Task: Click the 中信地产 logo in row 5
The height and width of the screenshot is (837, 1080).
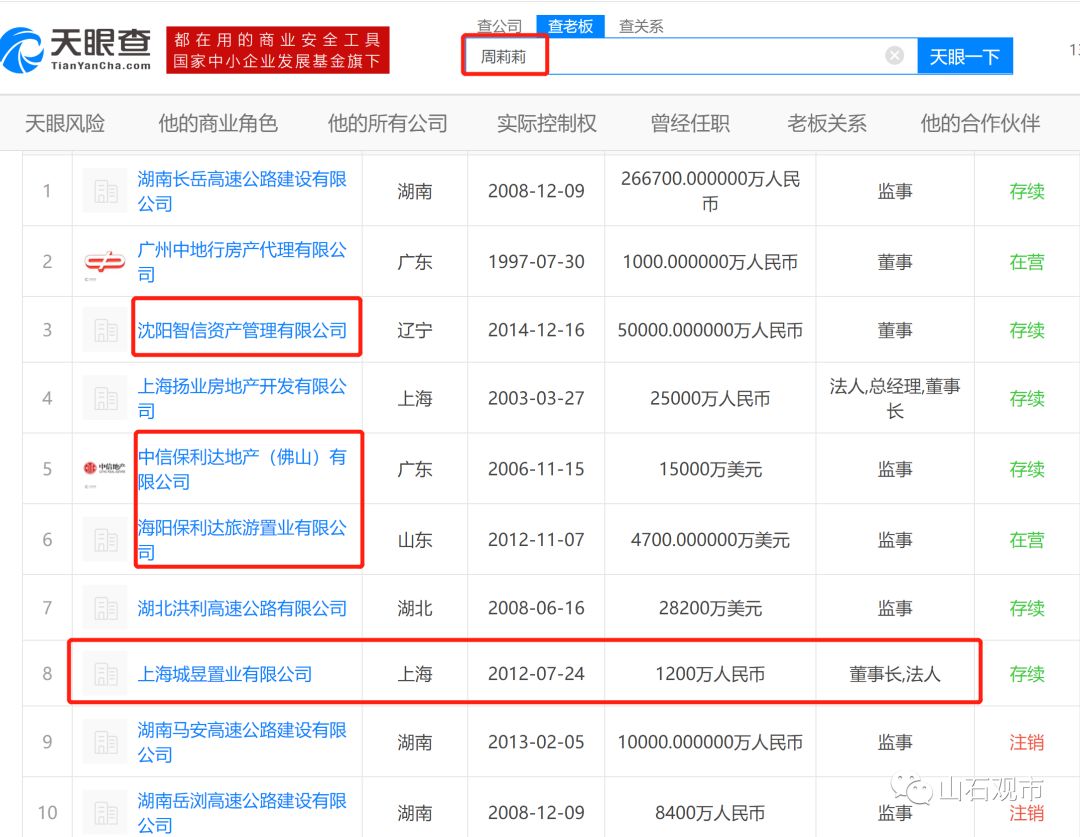Action: (x=104, y=469)
